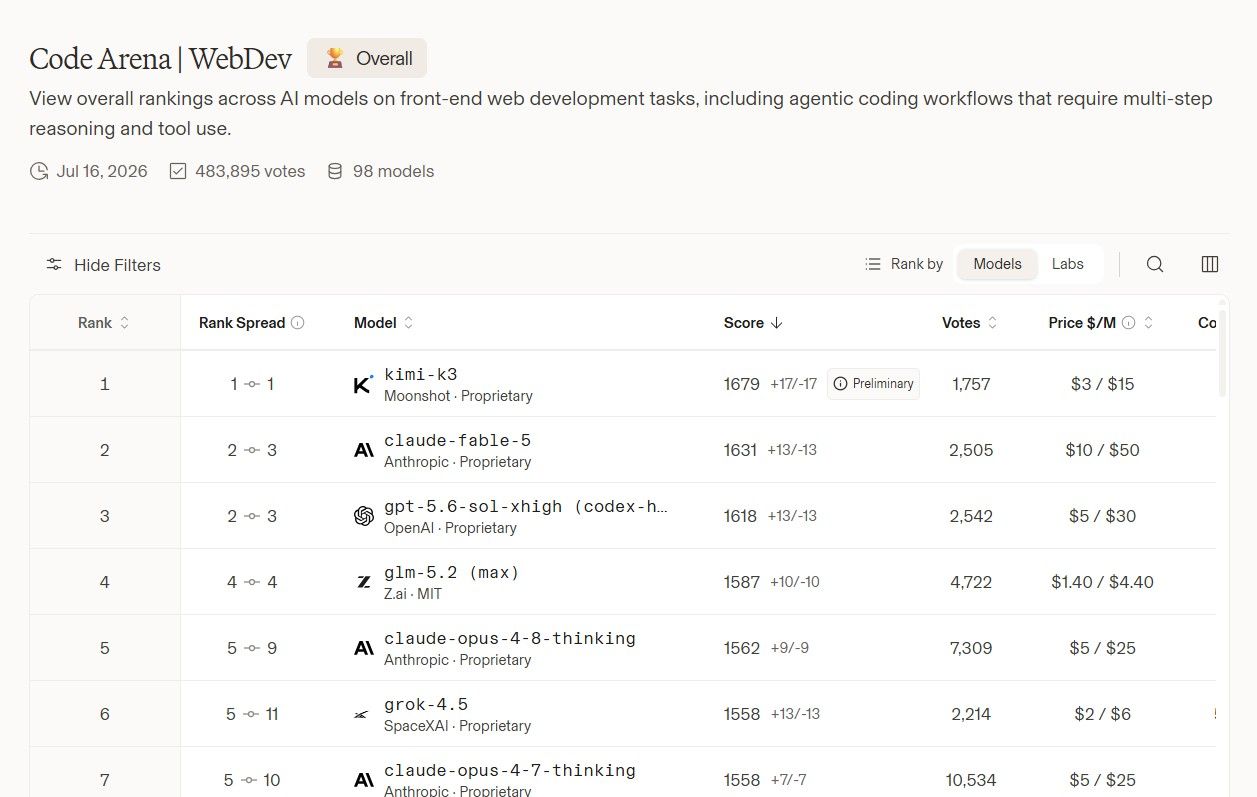Screen dimensions: 1257x797
Task: Click the Moonshot logo beside kimi-k3
Action: (364, 384)
